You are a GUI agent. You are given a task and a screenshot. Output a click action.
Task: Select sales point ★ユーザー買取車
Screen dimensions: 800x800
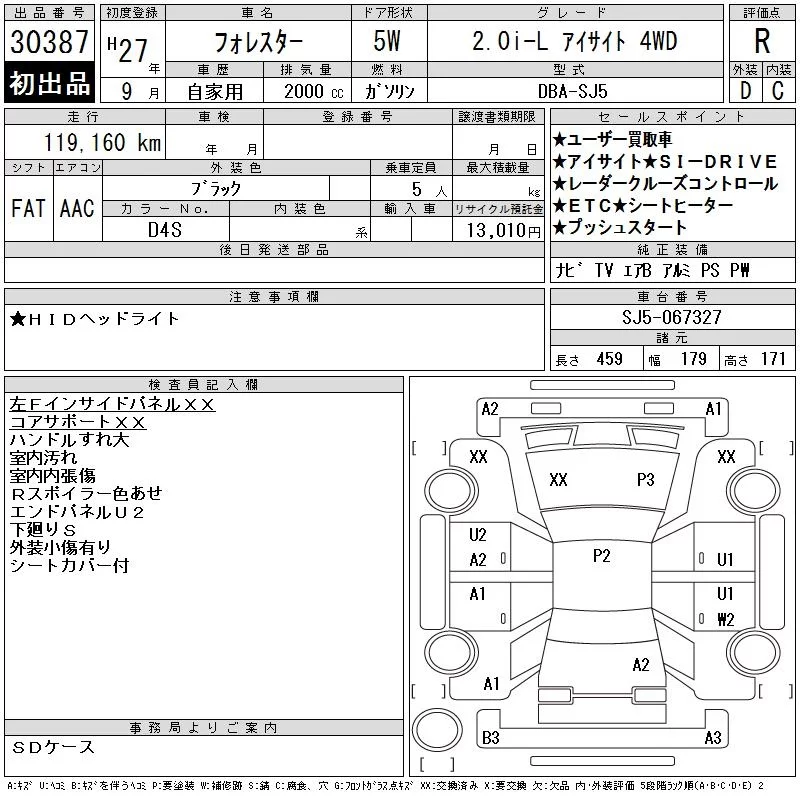[x=612, y=139]
